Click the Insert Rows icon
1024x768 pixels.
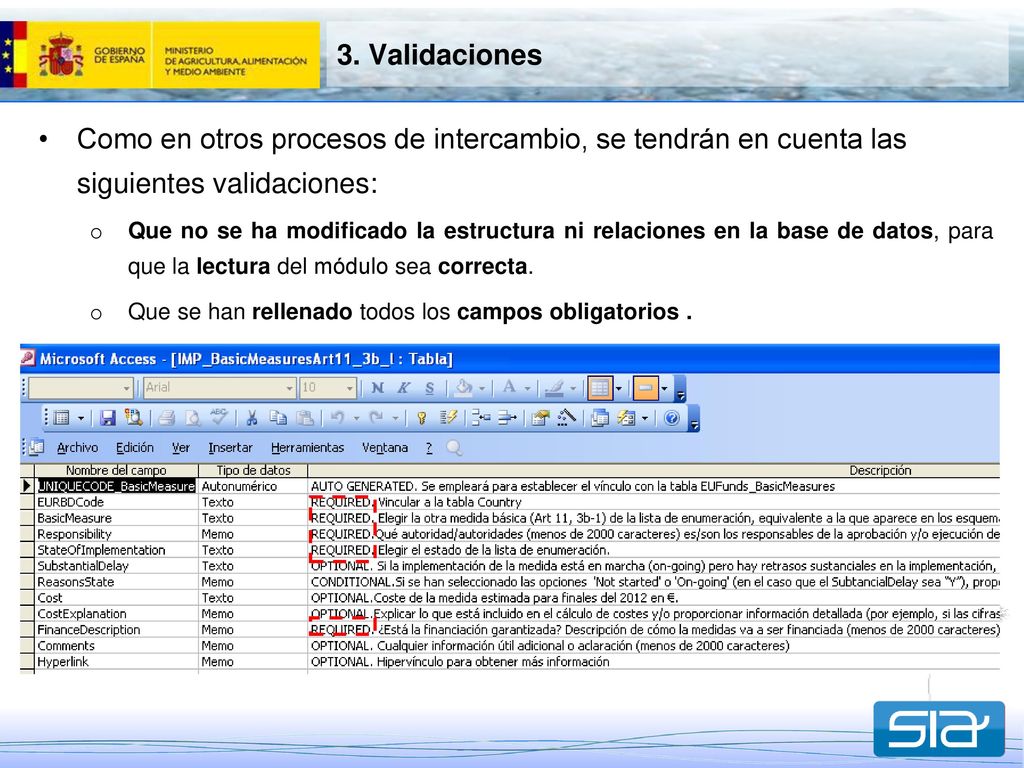[x=481, y=418]
